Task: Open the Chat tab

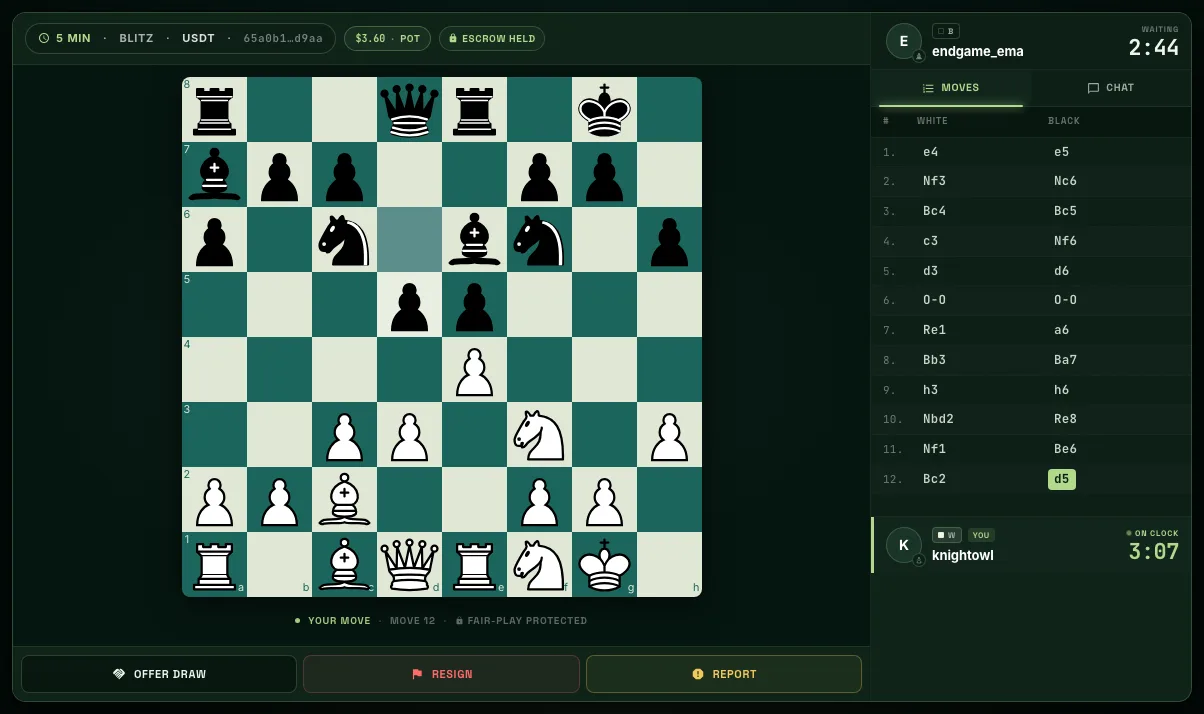Action: pos(1110,88)
